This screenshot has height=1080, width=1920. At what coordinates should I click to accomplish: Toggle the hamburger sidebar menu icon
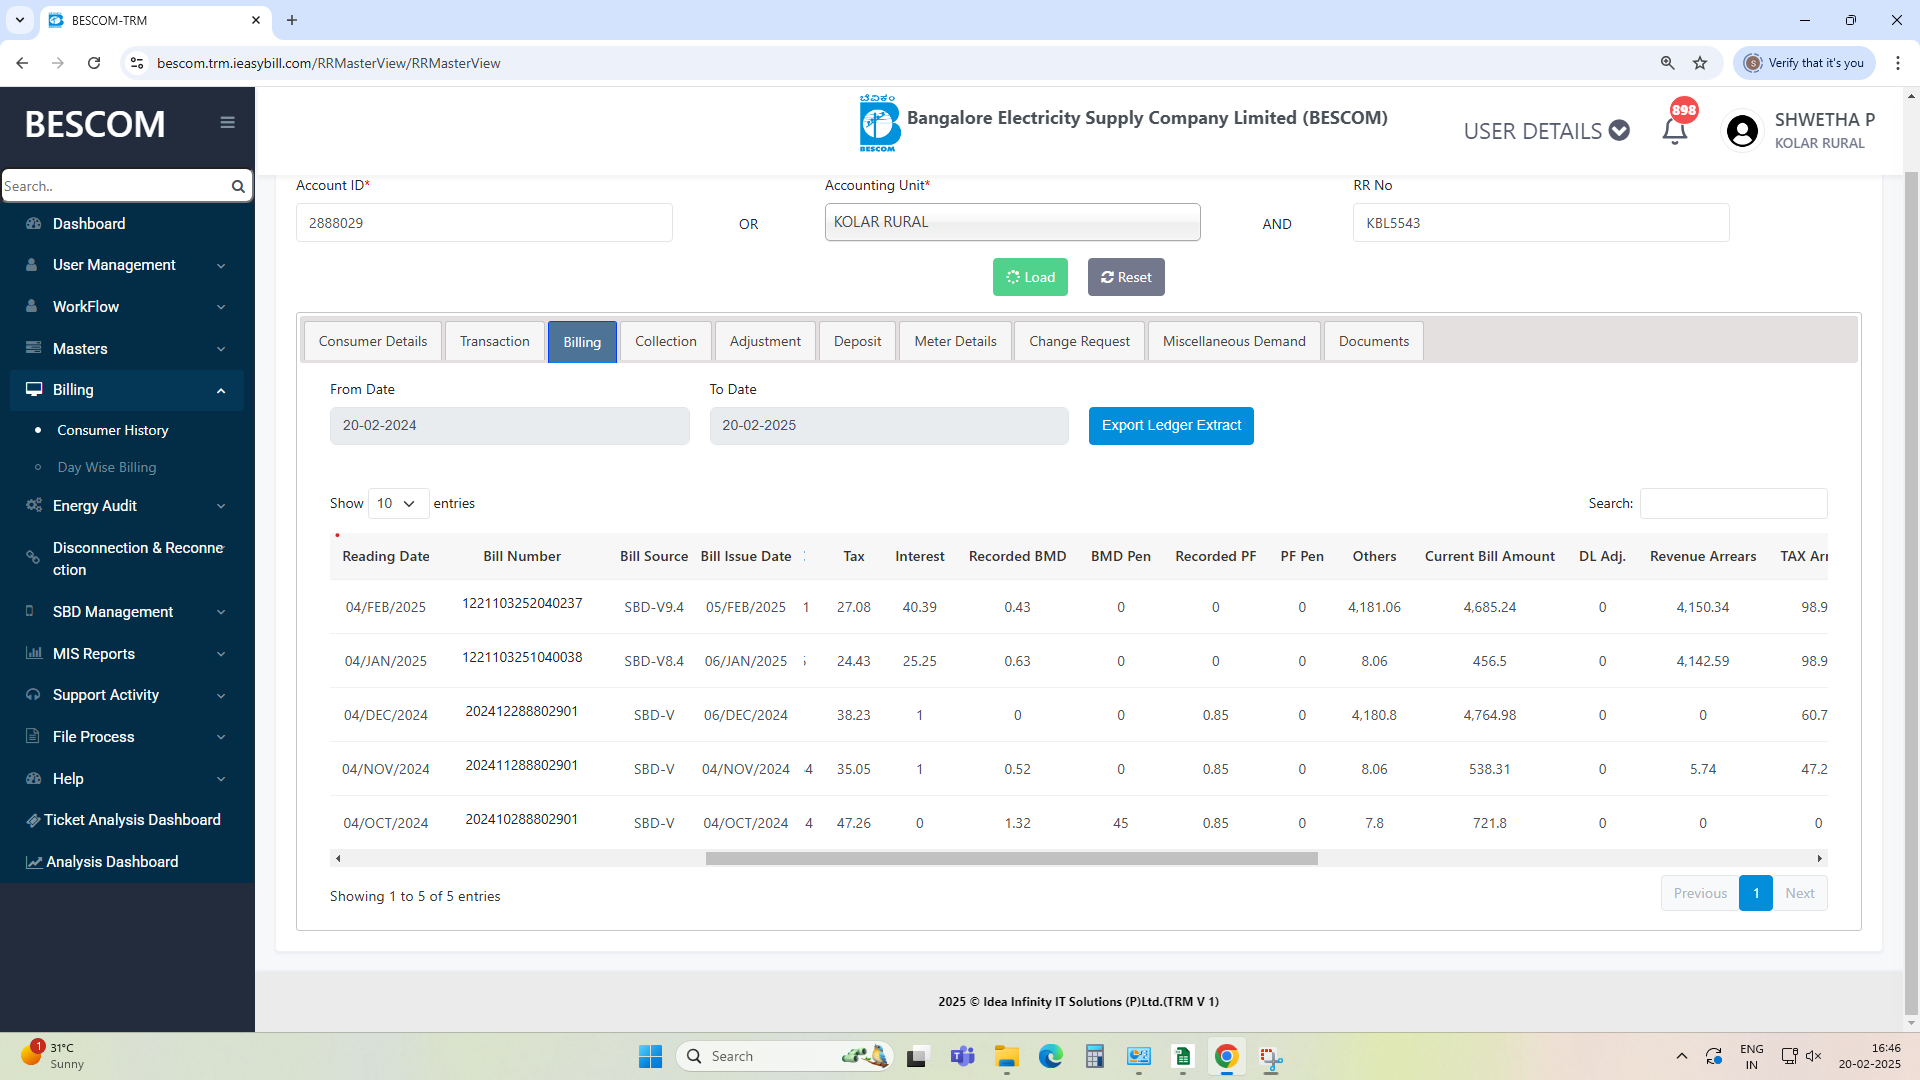(227, 122)
